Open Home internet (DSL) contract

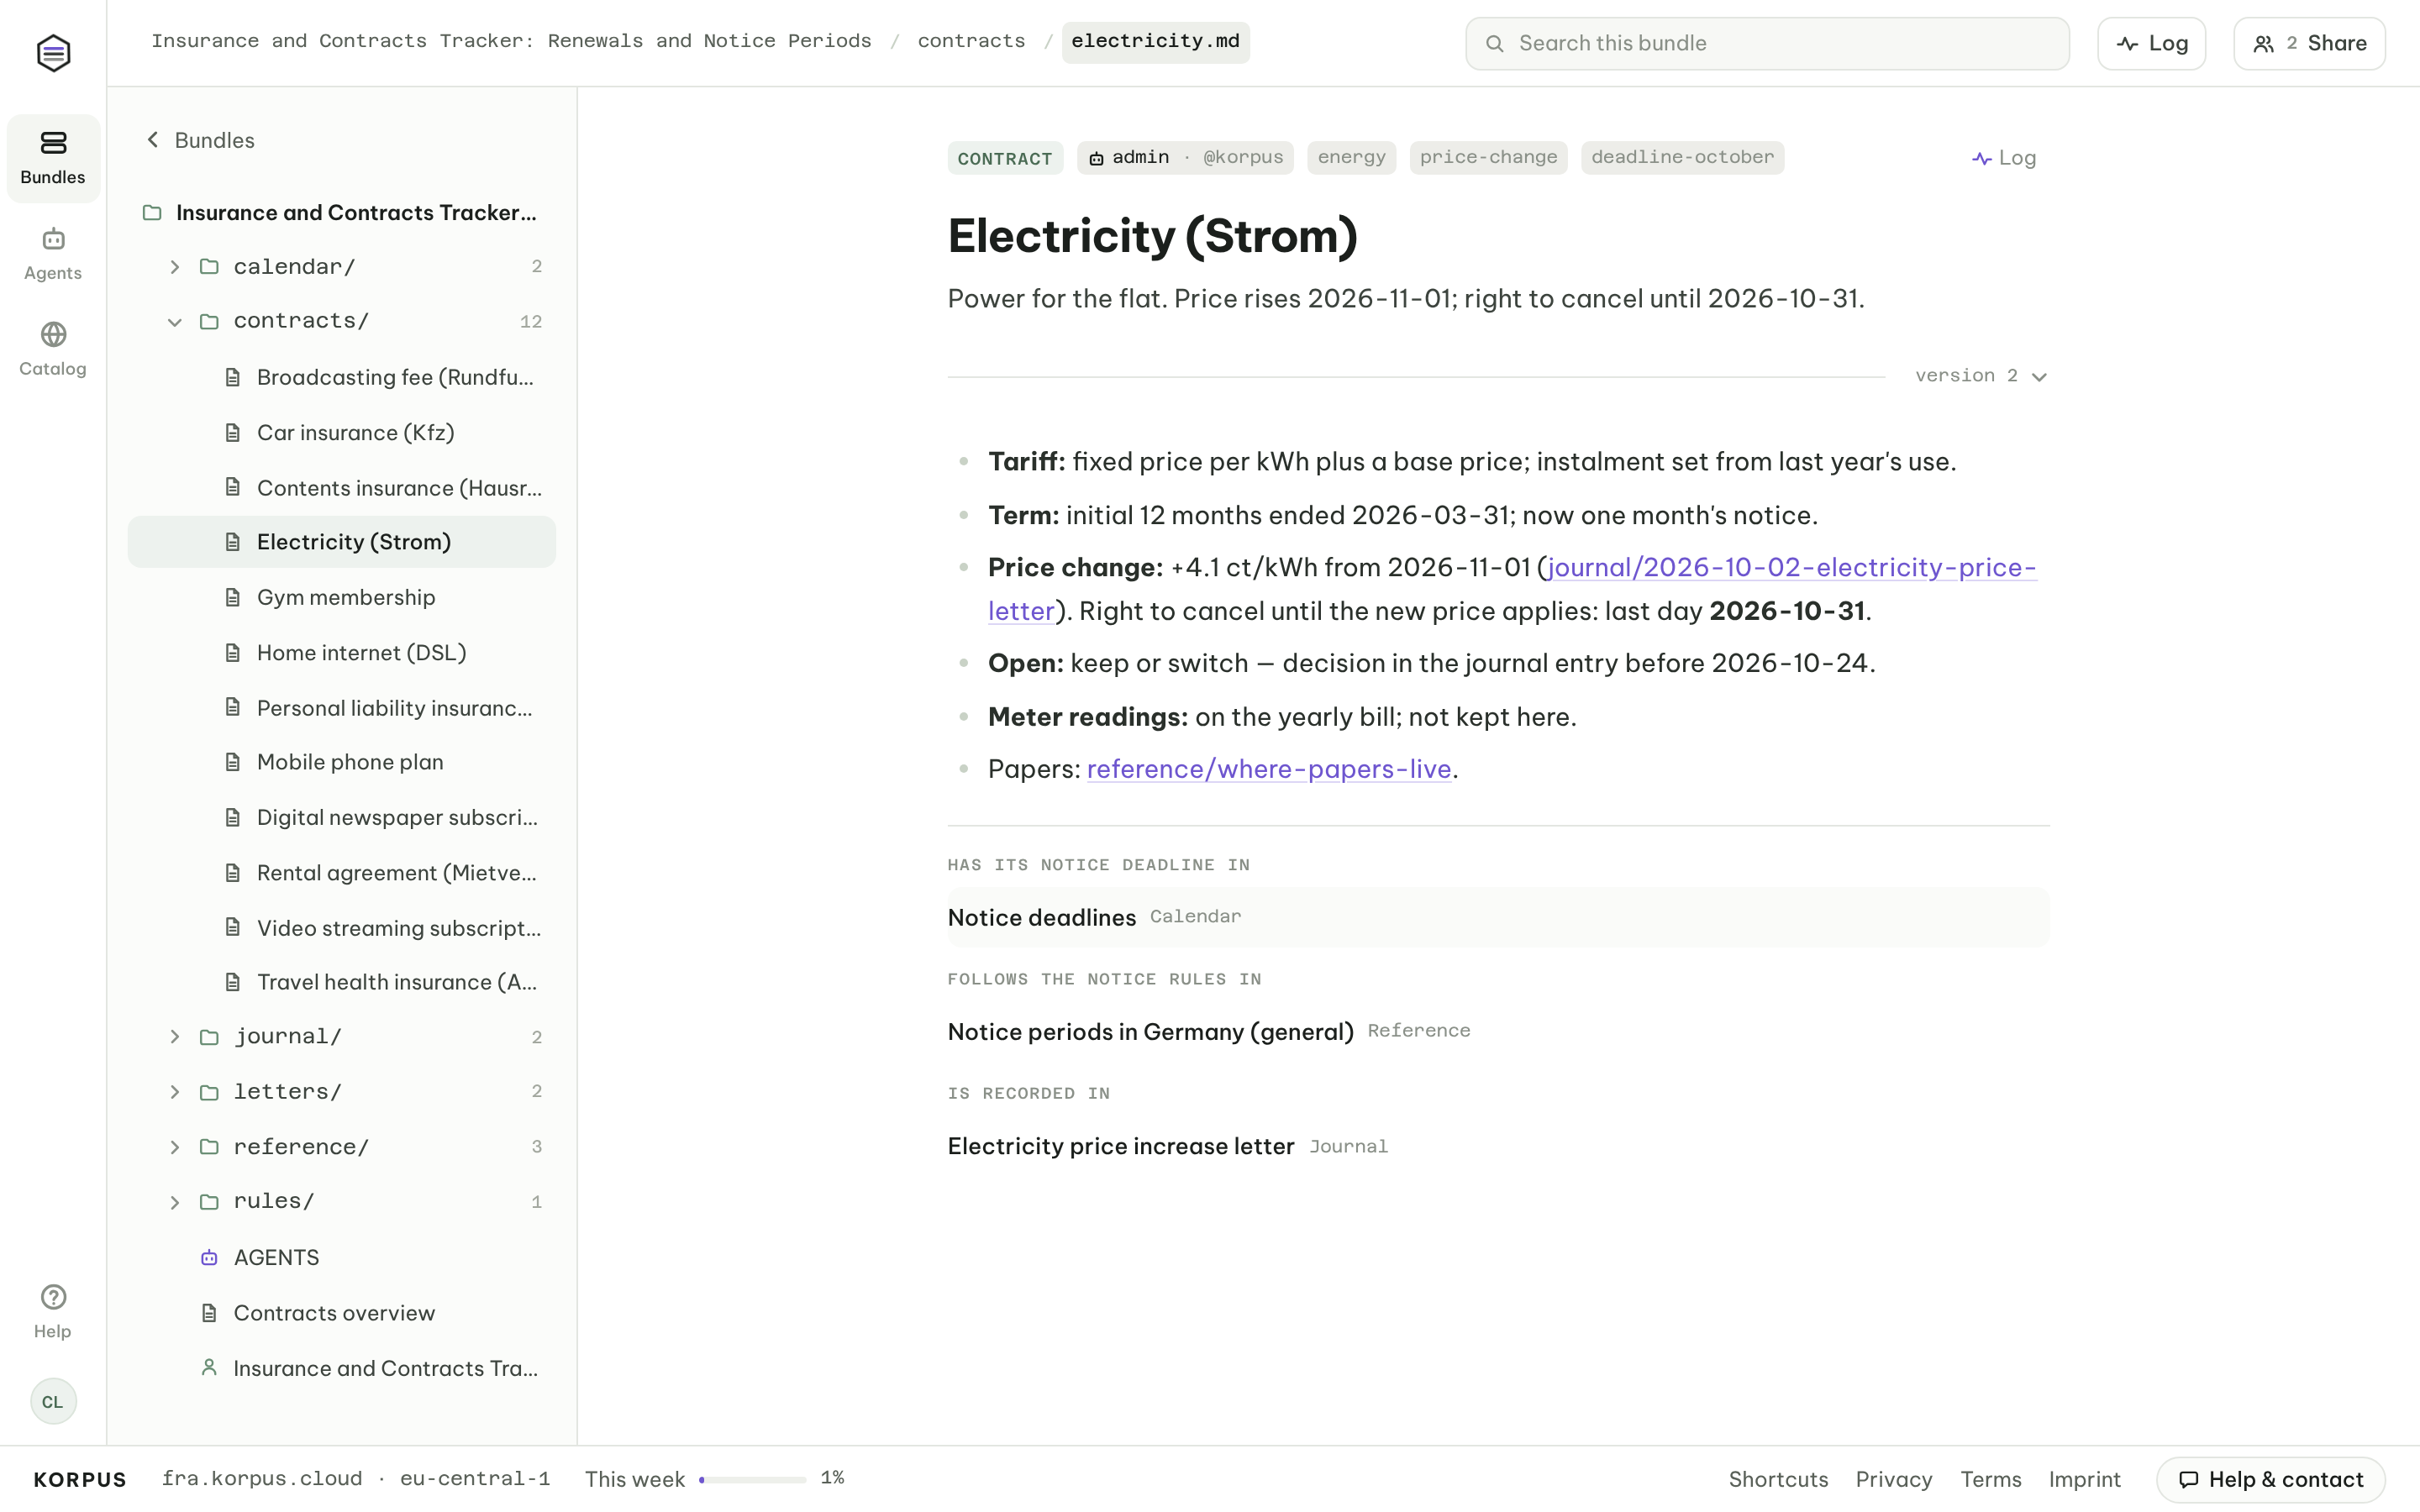click(342, 652)
